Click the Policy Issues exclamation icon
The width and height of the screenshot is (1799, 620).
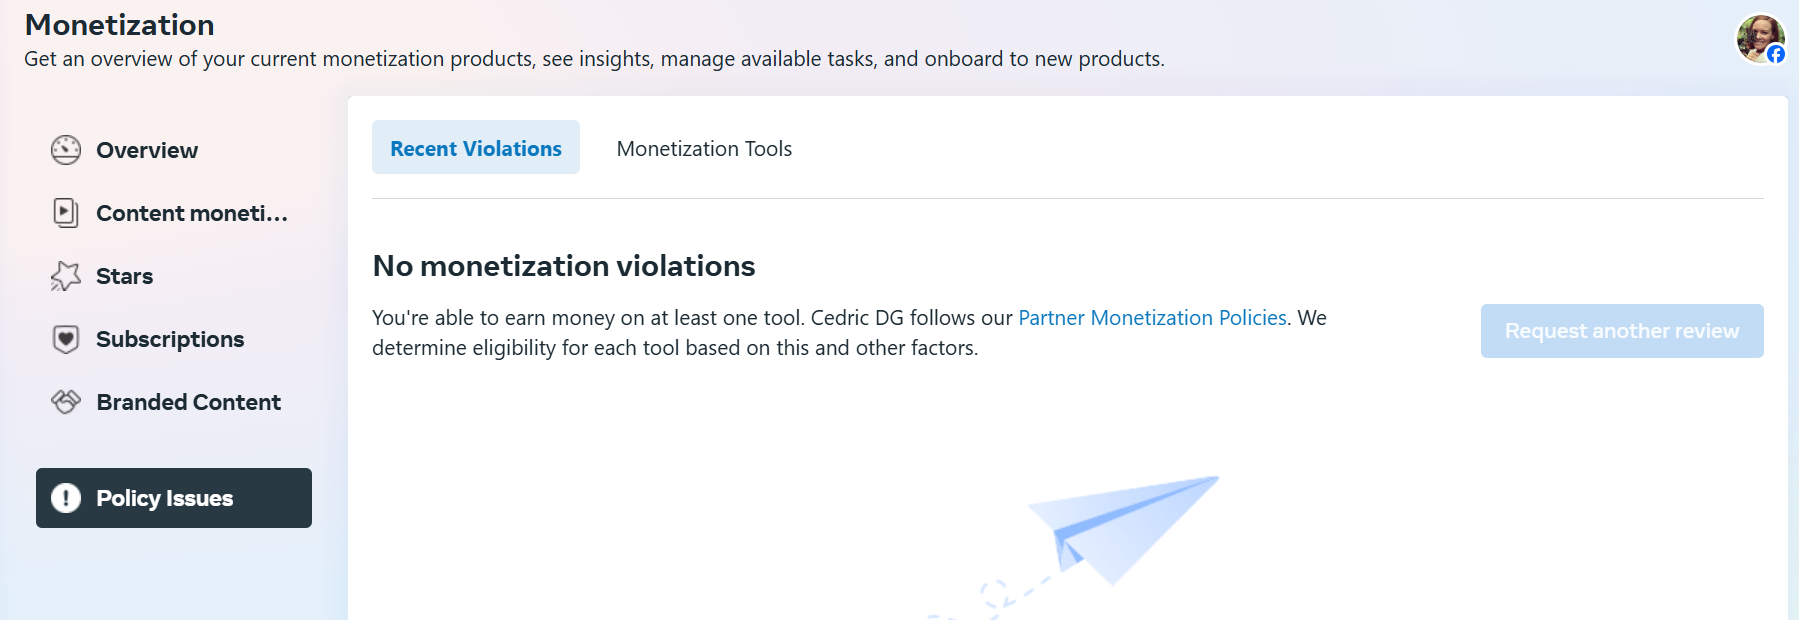66,498
